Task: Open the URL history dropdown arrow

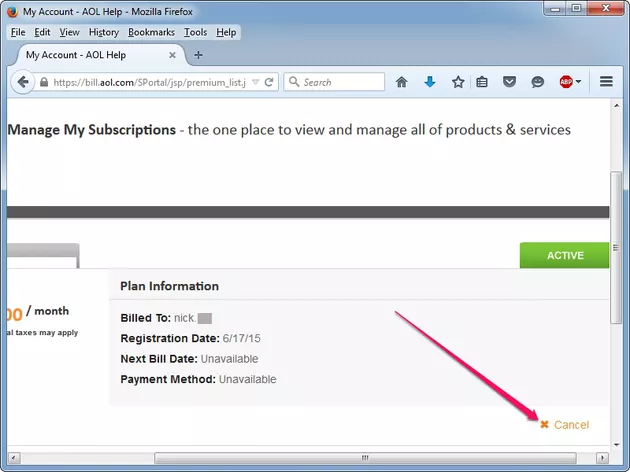Action: click(x=255, y=82)
